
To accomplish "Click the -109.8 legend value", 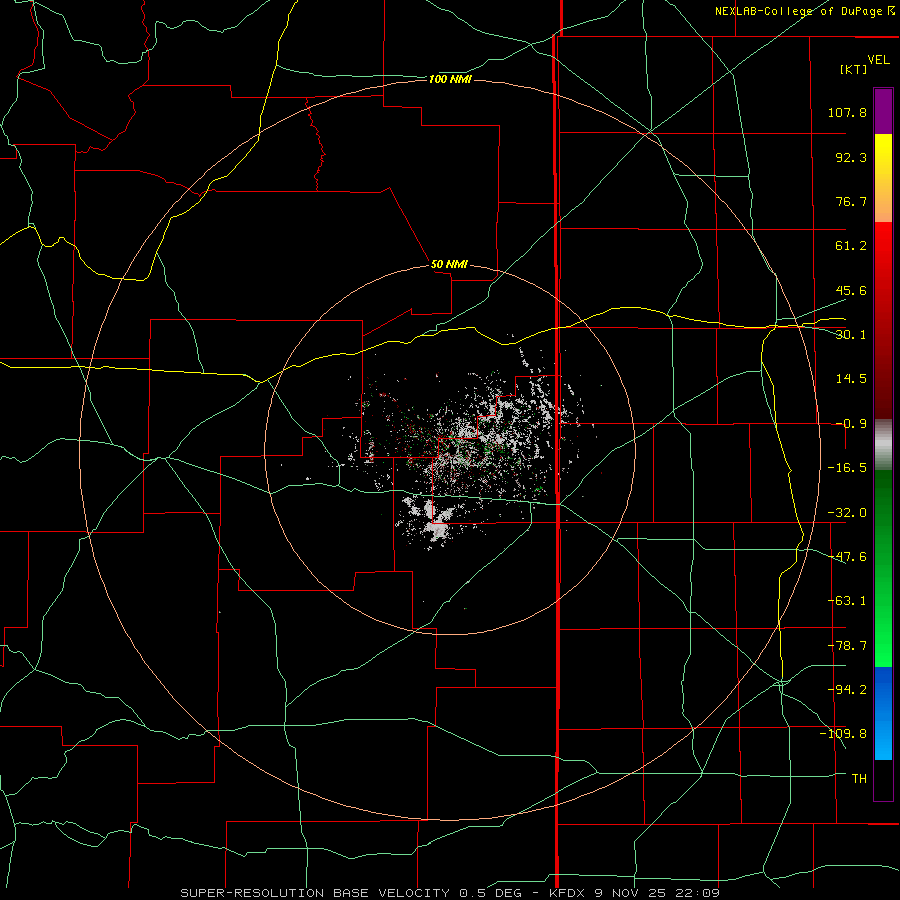I will 843,734.
